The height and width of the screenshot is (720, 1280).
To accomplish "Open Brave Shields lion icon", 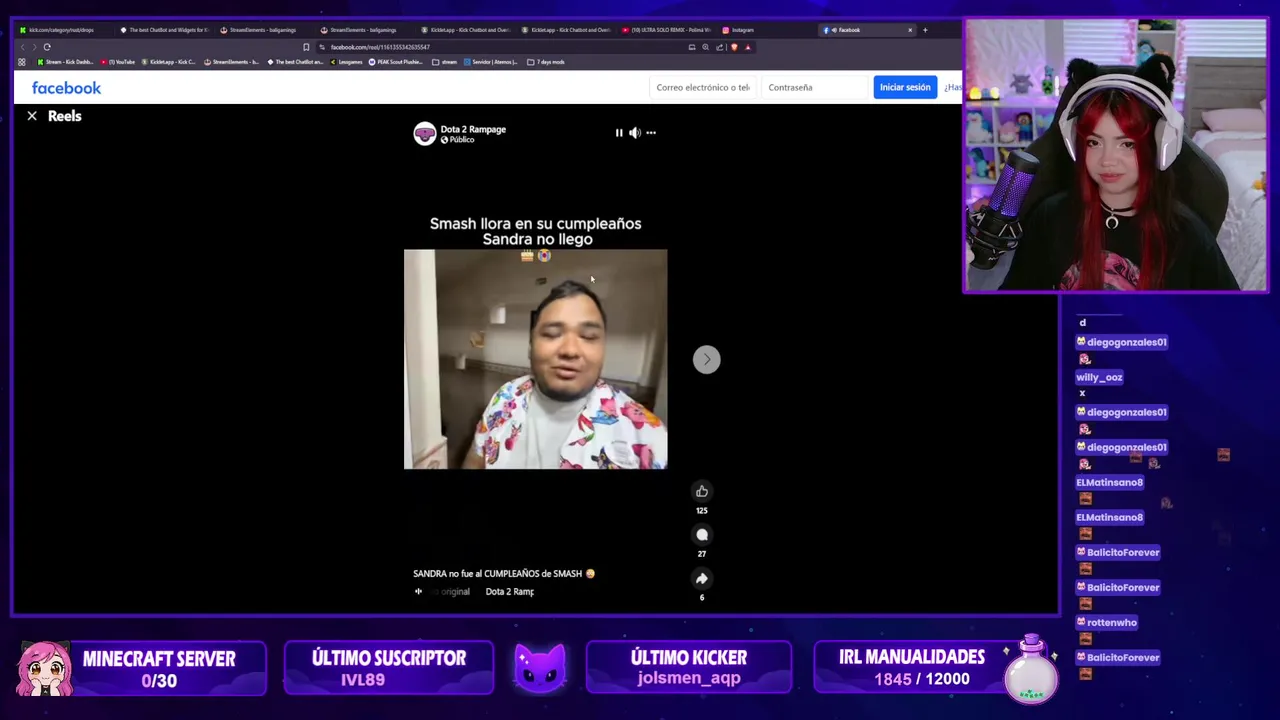I will [734, 47].
